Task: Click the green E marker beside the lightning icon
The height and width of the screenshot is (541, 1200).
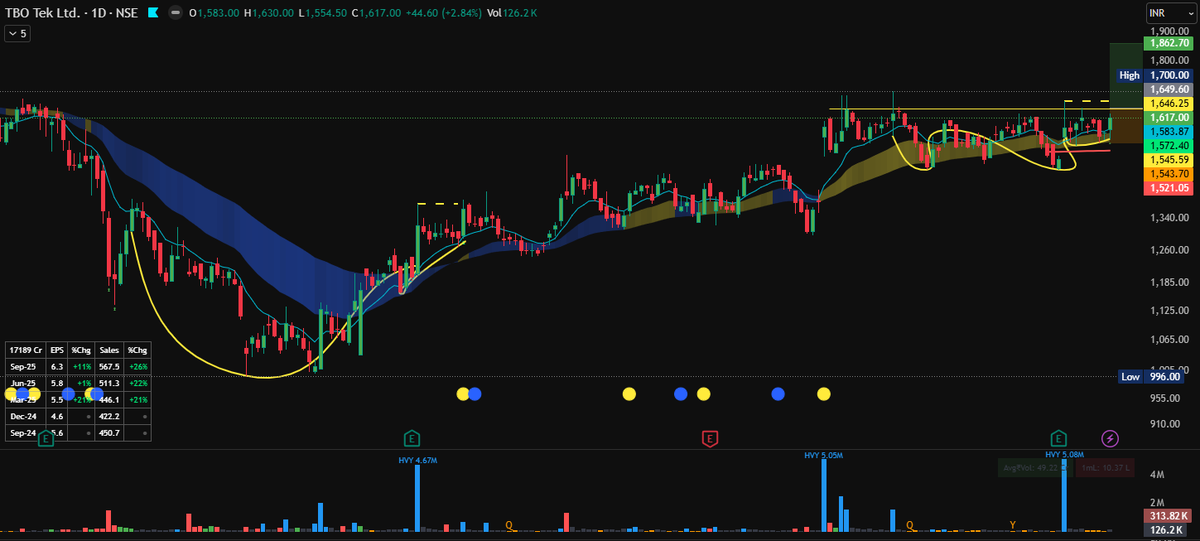Action: tap(1059, 438)
